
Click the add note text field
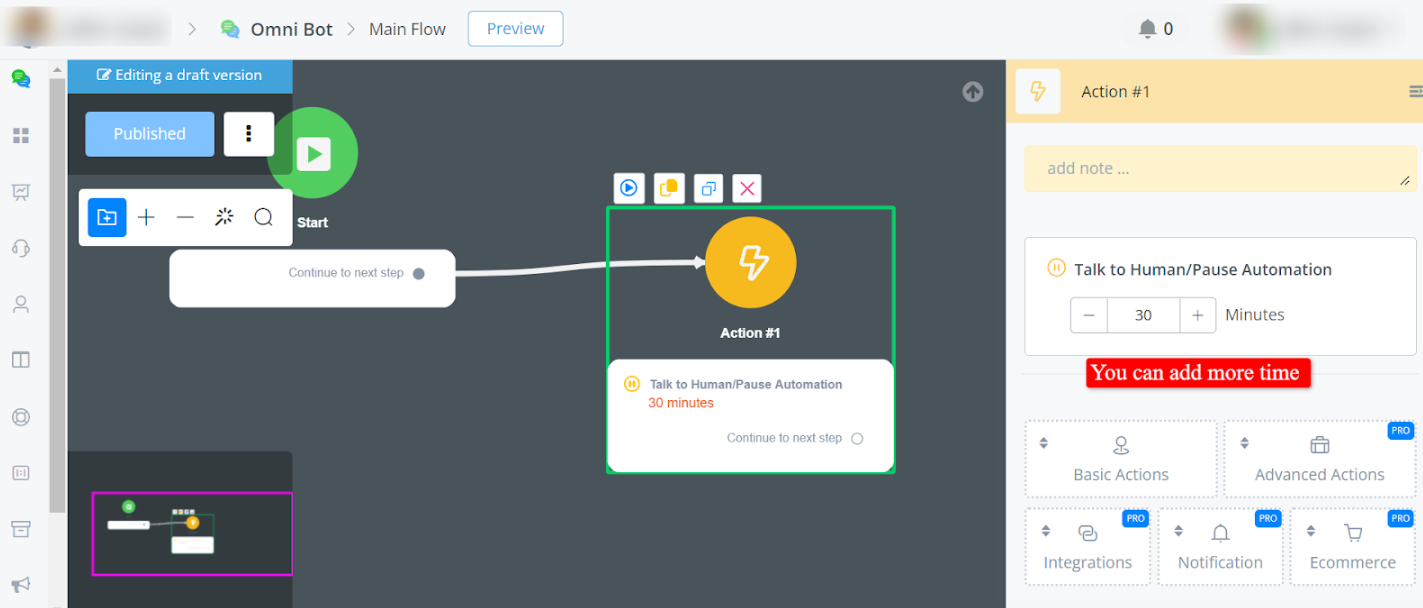(x=1219, y=169)
